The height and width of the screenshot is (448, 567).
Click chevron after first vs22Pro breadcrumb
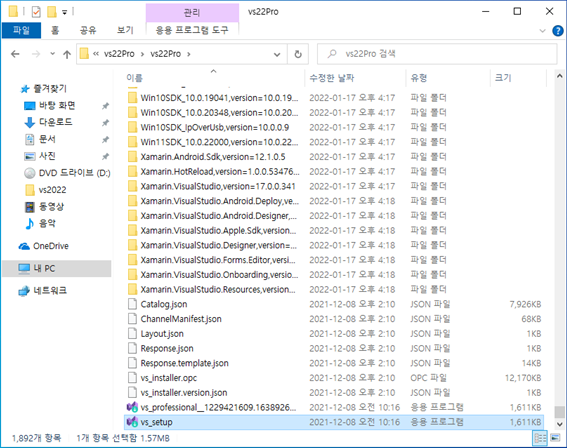[142, 54]
